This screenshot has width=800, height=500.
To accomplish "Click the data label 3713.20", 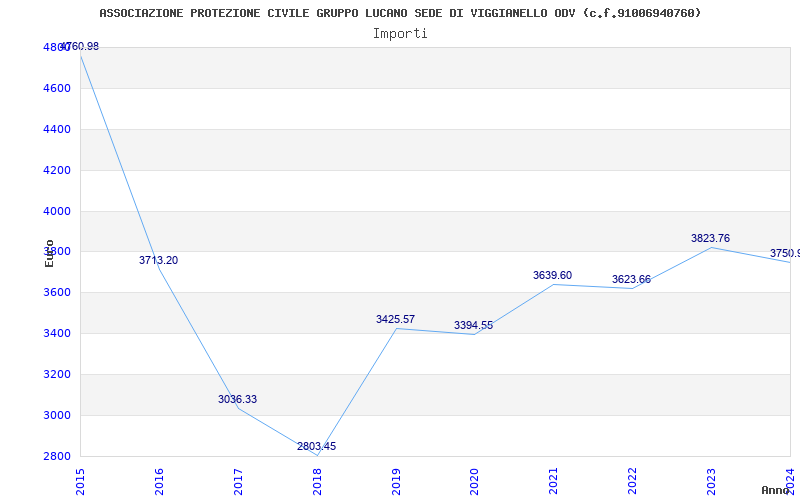I will click(x=159, y=260).
